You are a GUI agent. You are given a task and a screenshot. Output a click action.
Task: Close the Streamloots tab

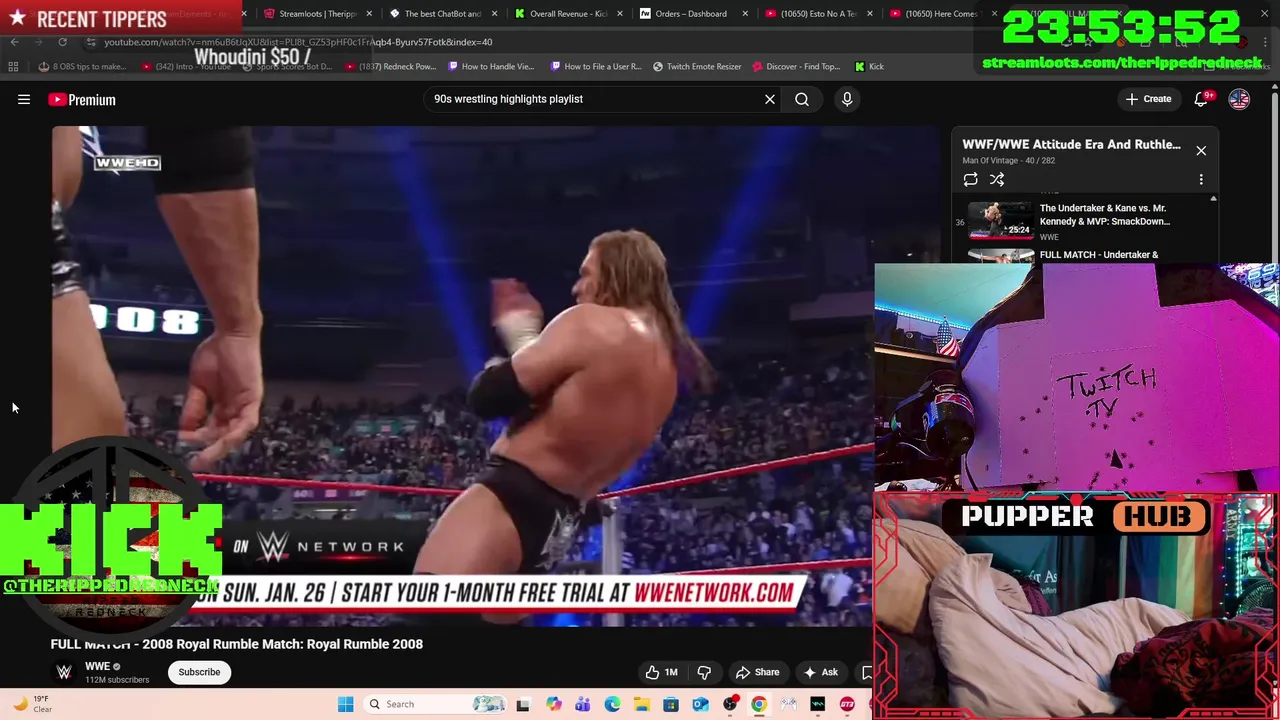370,14
